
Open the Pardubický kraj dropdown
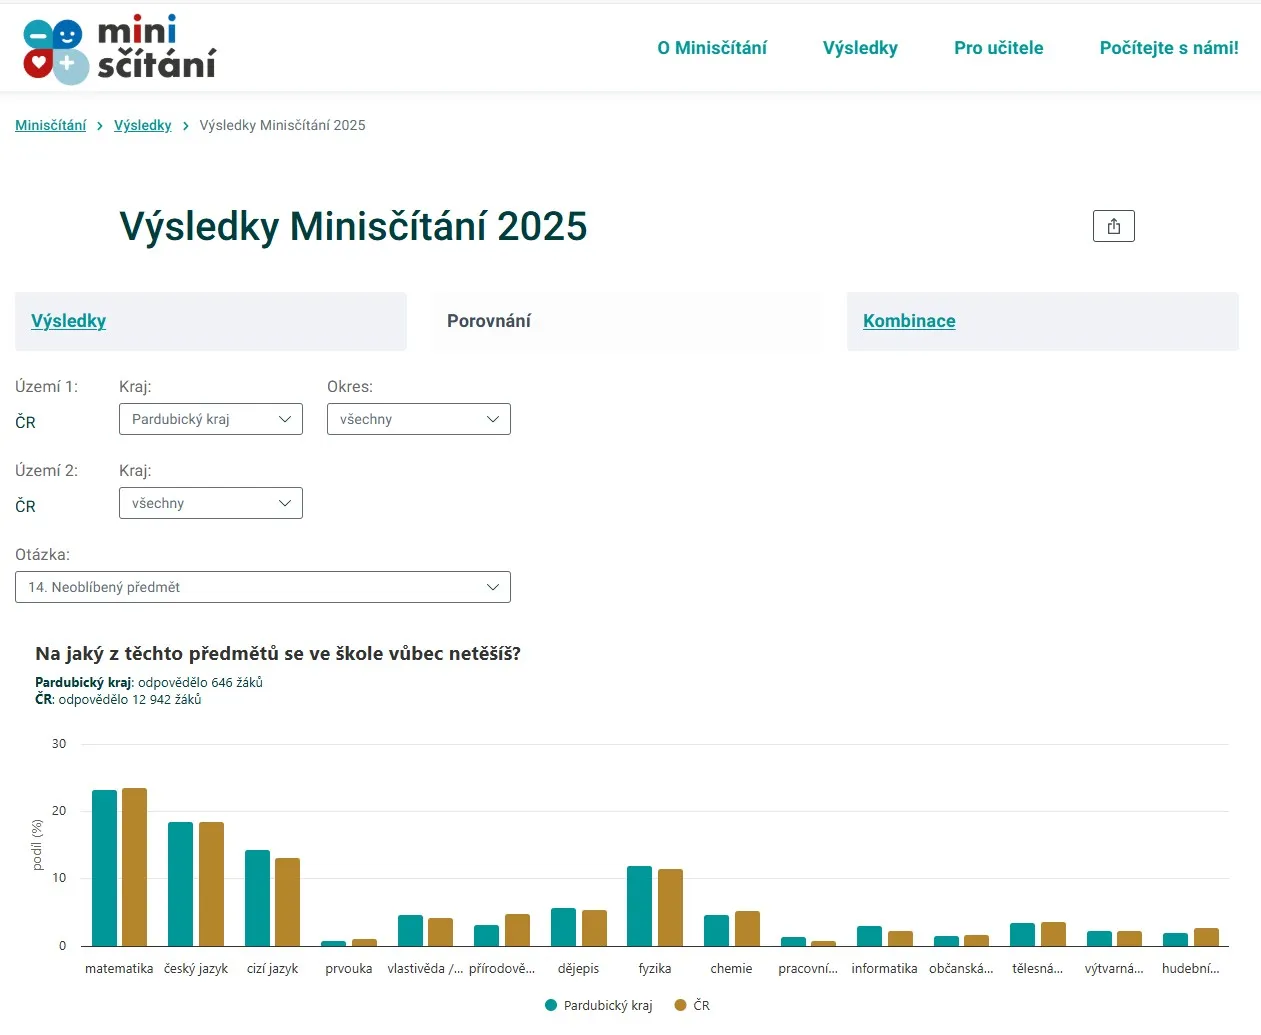click(210, 419)
